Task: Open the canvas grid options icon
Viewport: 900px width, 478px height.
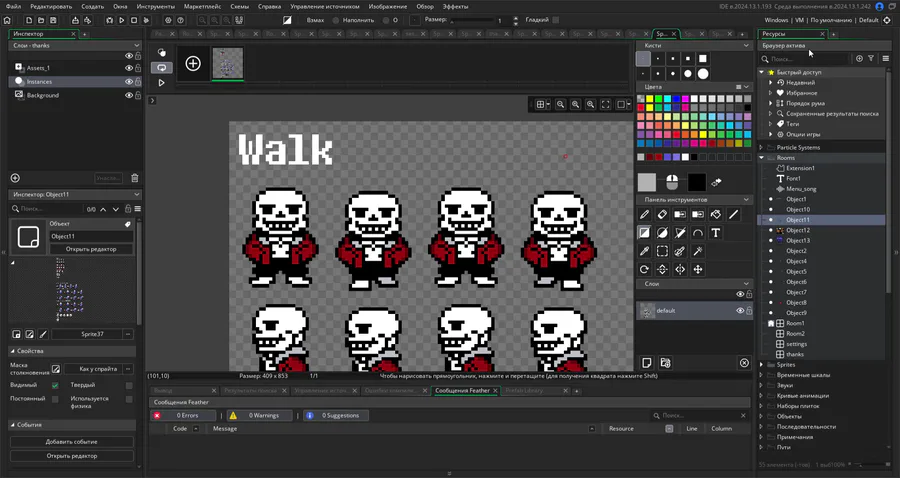Action: [x=541, y=104]
